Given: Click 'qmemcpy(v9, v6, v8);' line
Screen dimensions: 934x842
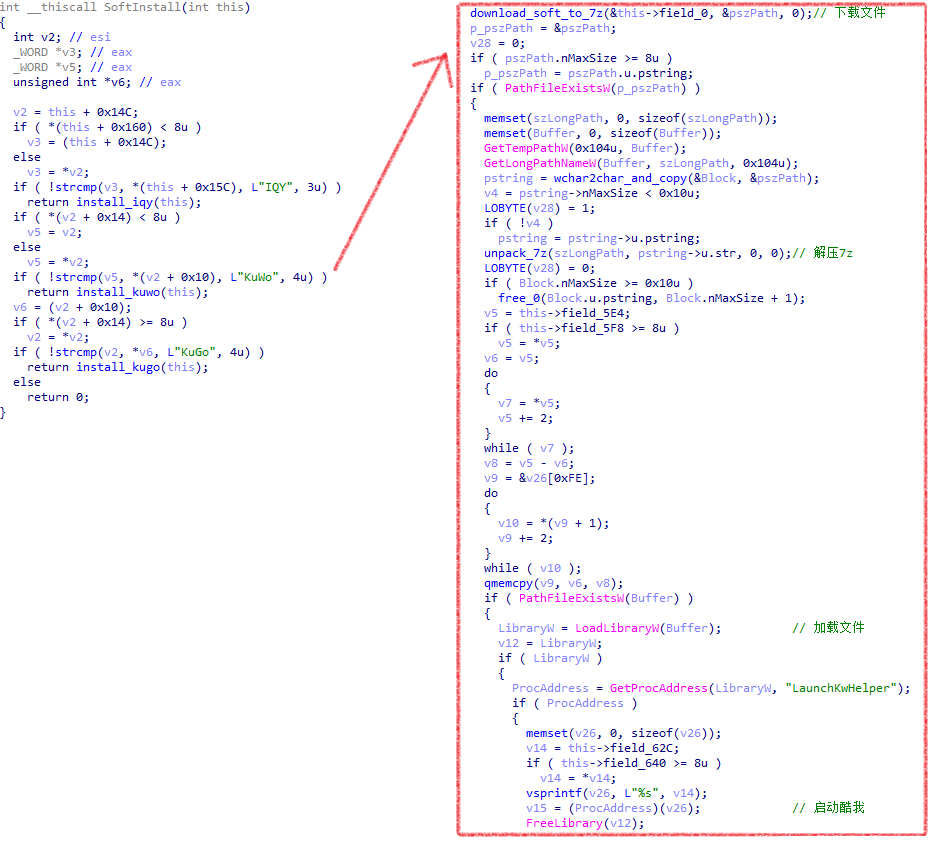Looking at the screenshot, I should coord(553,583).
